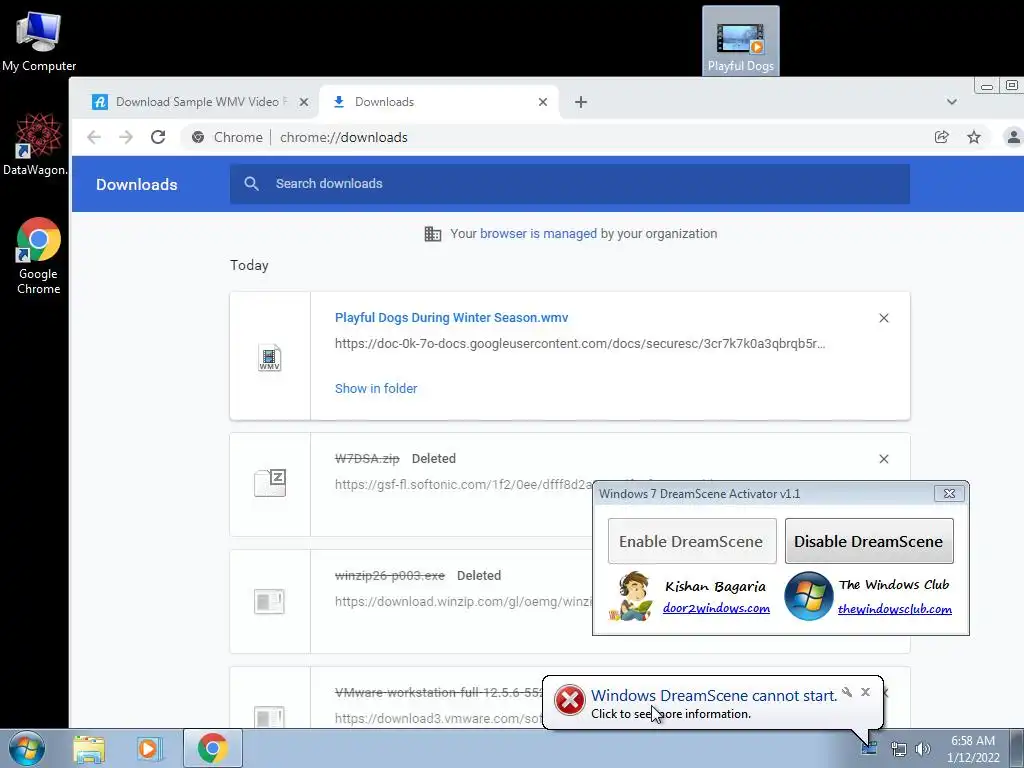This screenshot has width=1024, height=768.
Task: Click The Windows Club logo orb
Action: click(x=808, y=596)
